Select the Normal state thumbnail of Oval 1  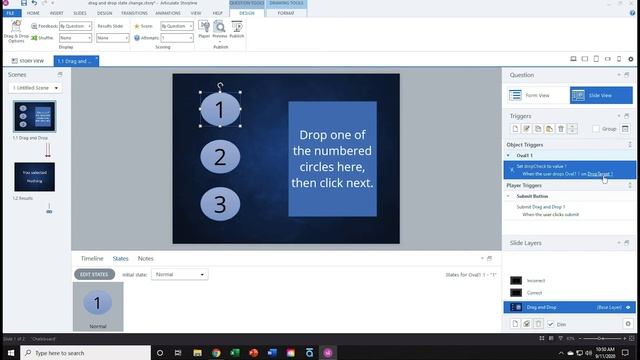98,307
